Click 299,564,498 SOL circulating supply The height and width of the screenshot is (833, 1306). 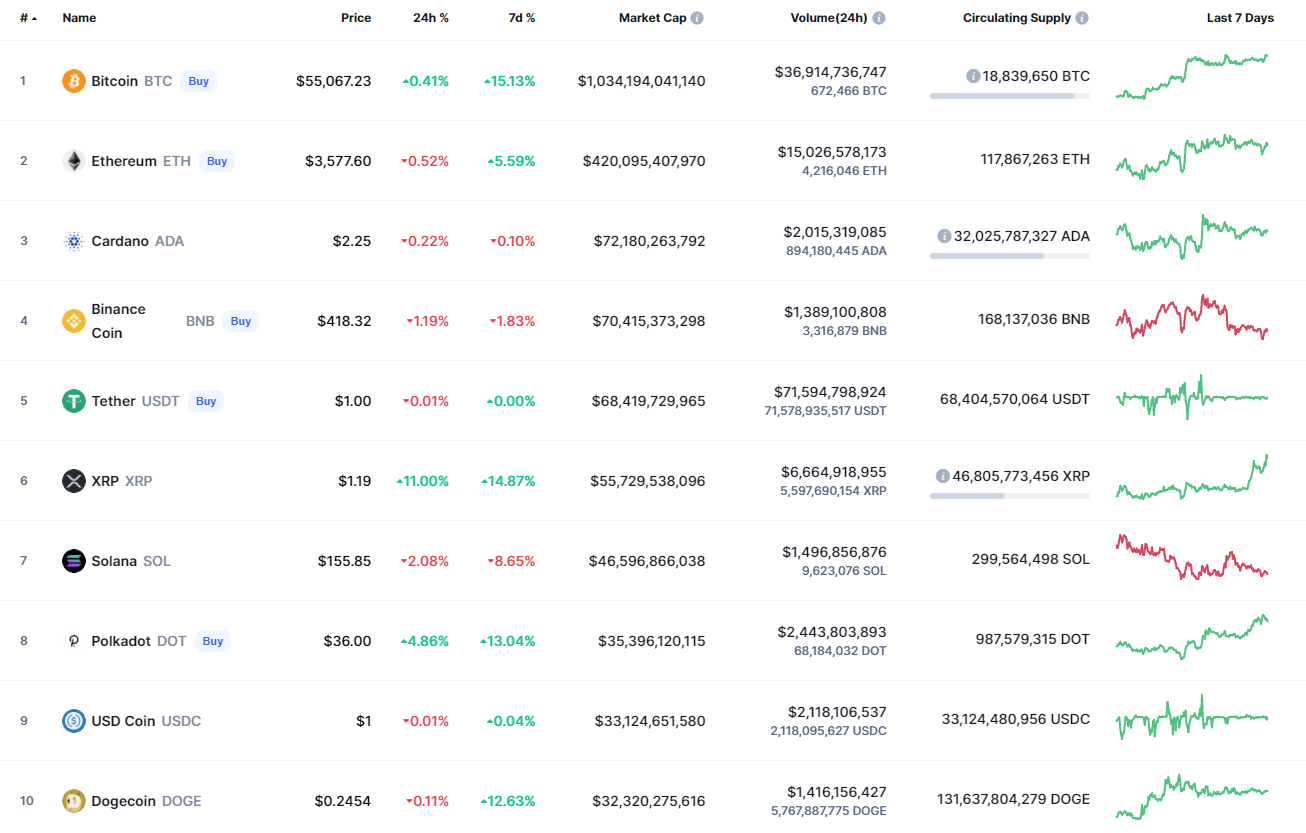[1031, 559]
